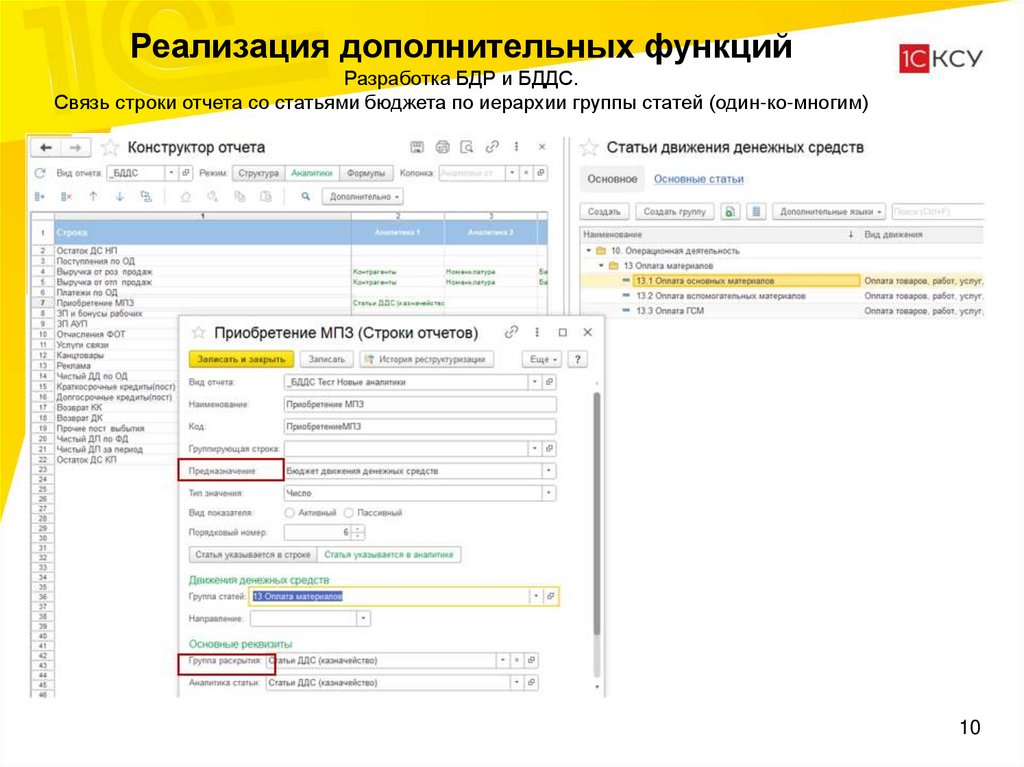
Task: Click Записать button
Action: click(327, 359)
